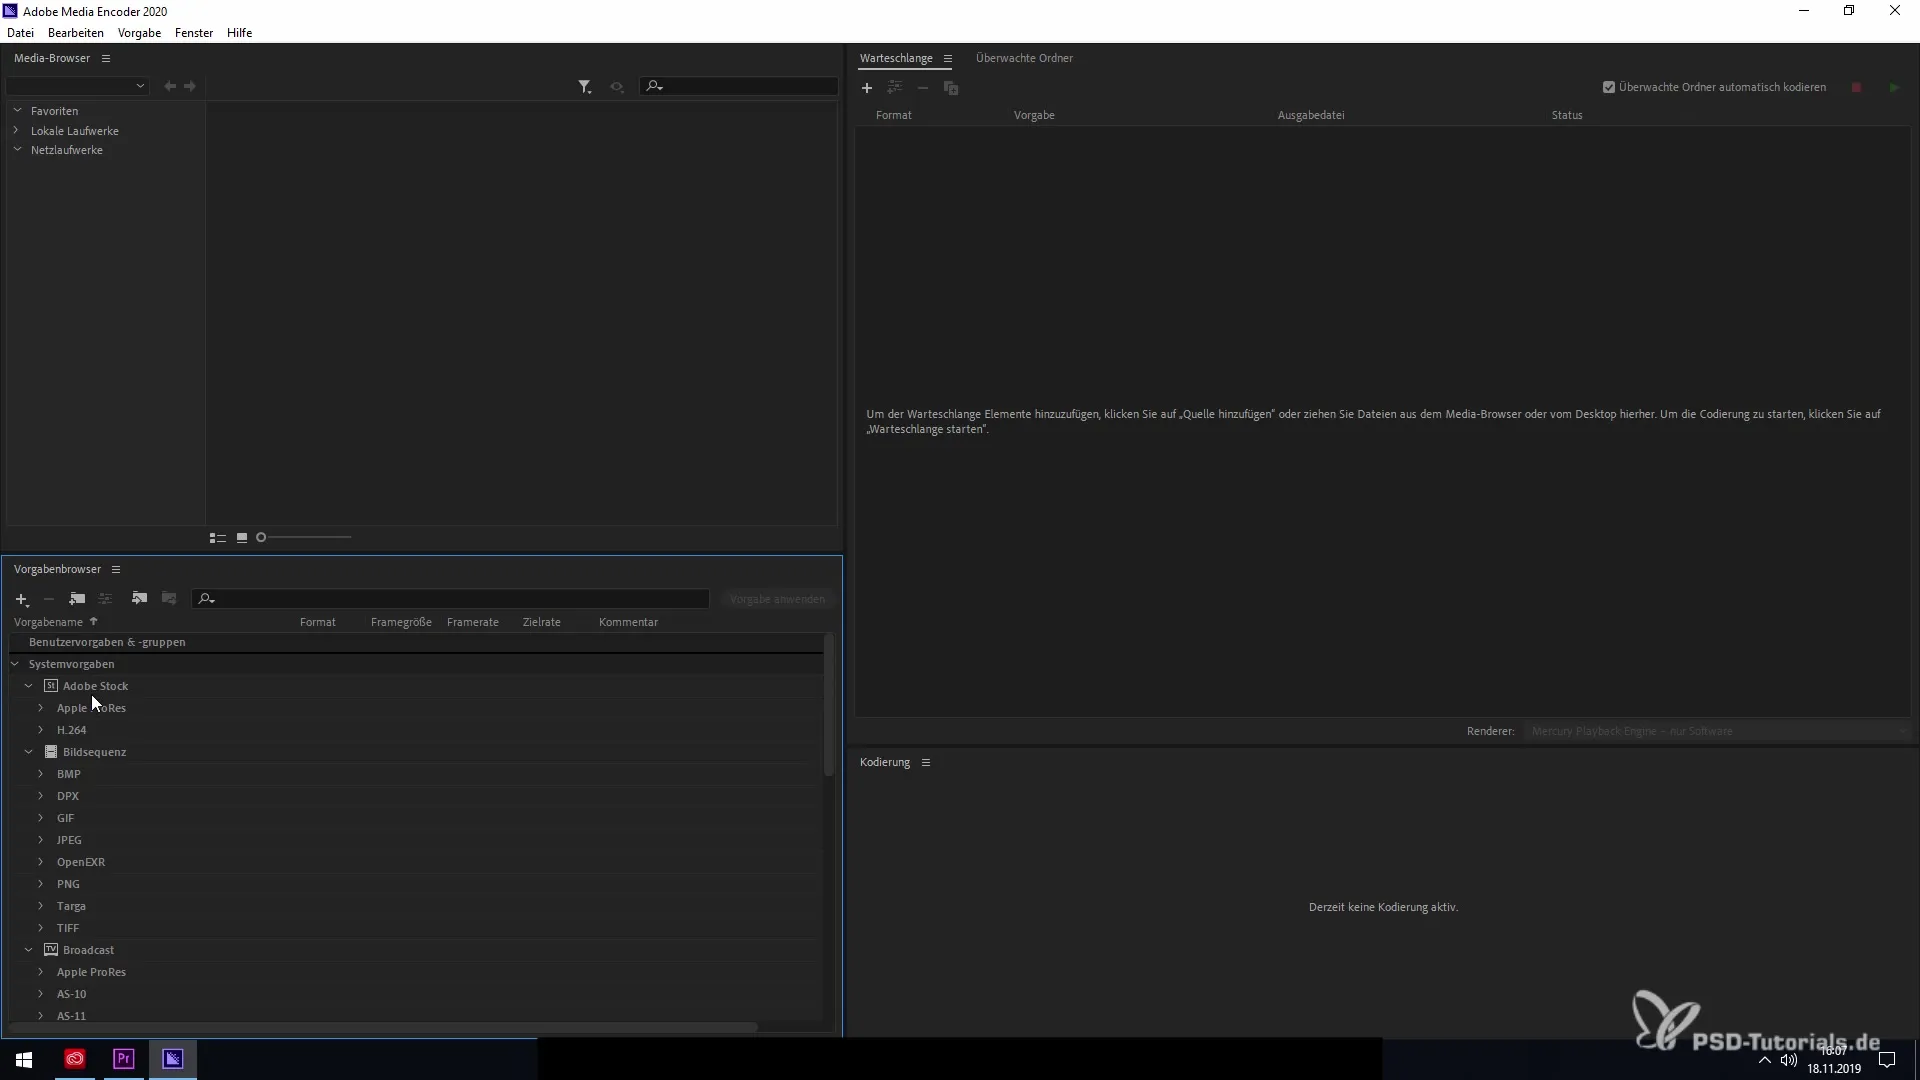Click the preset list vertical scrollbar
The image size is (1920, 1080).
coord(828,705)
